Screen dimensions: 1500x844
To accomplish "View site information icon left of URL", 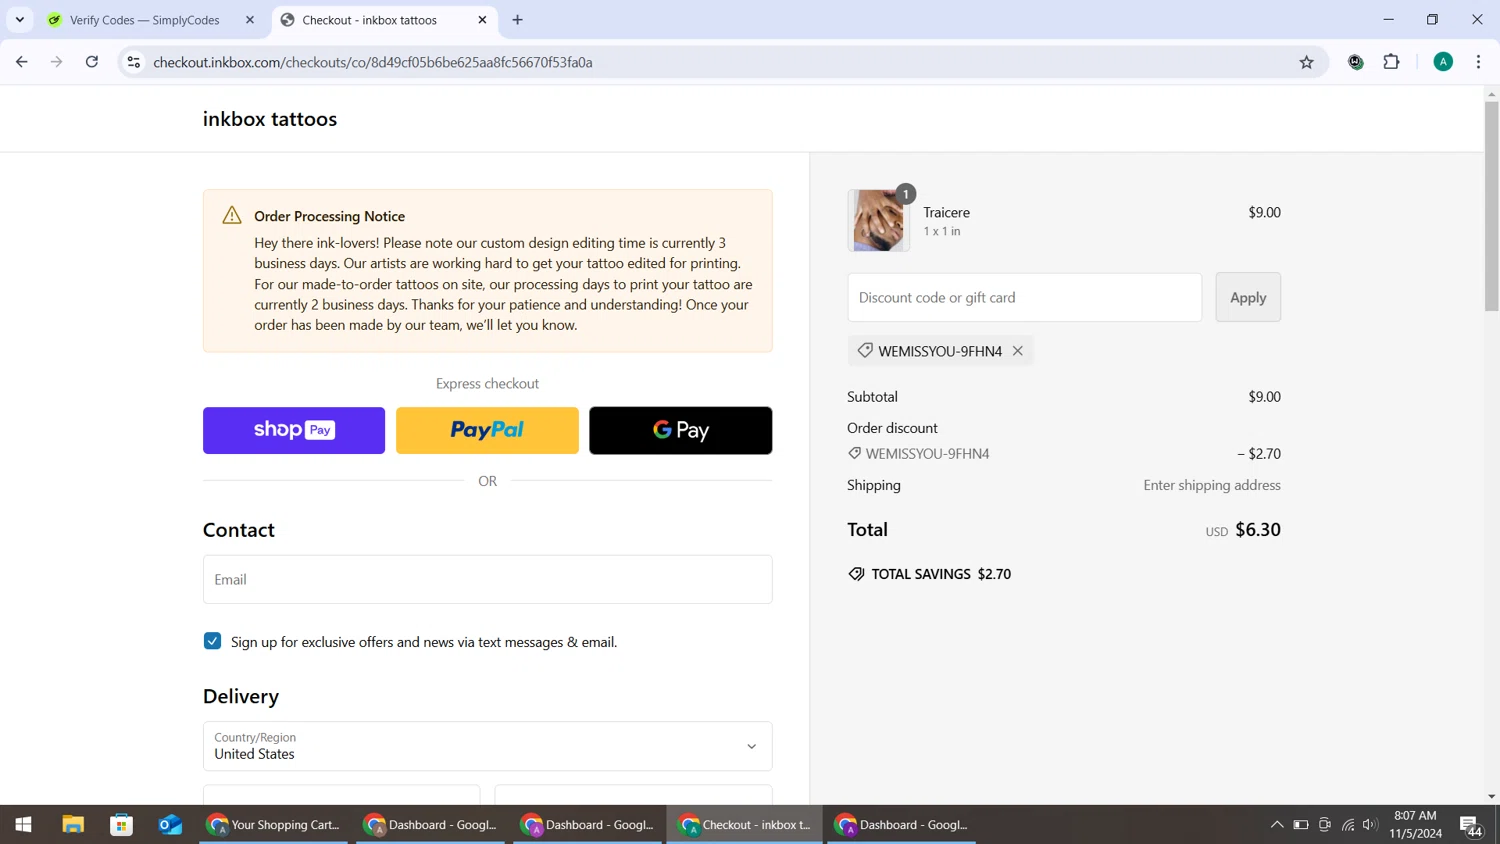I will click(x=133, y=62).
